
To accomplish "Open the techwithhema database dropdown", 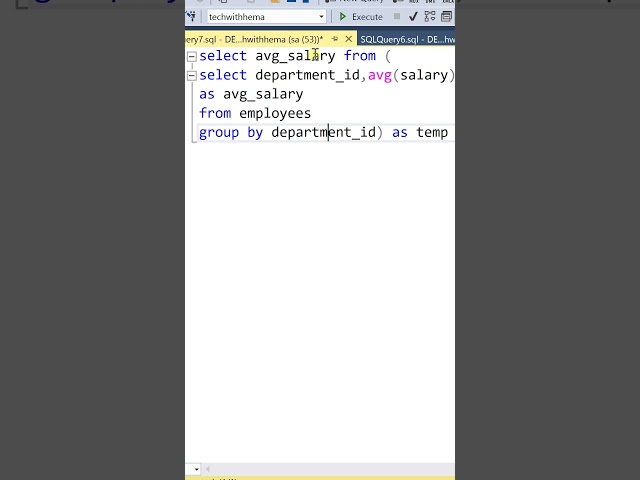I will tap(321, 17).
